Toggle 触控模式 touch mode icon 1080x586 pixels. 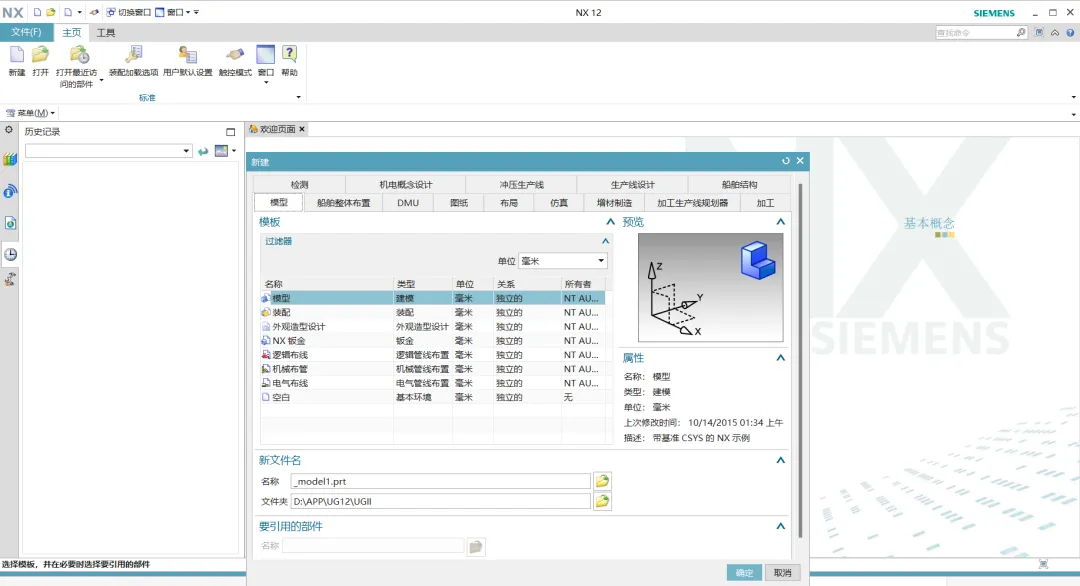point(235,55)
